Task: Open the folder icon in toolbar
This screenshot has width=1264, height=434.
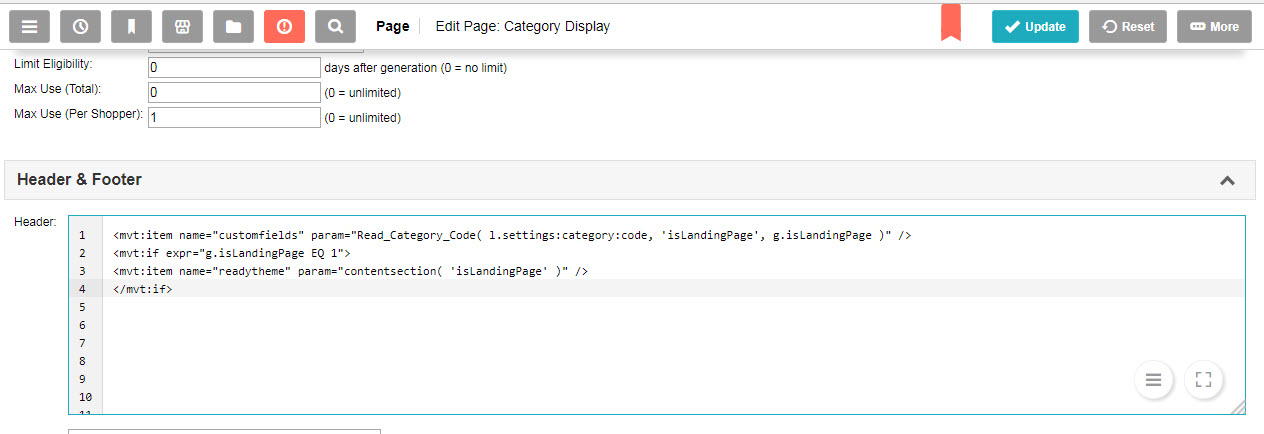Action: pos(233,27)
